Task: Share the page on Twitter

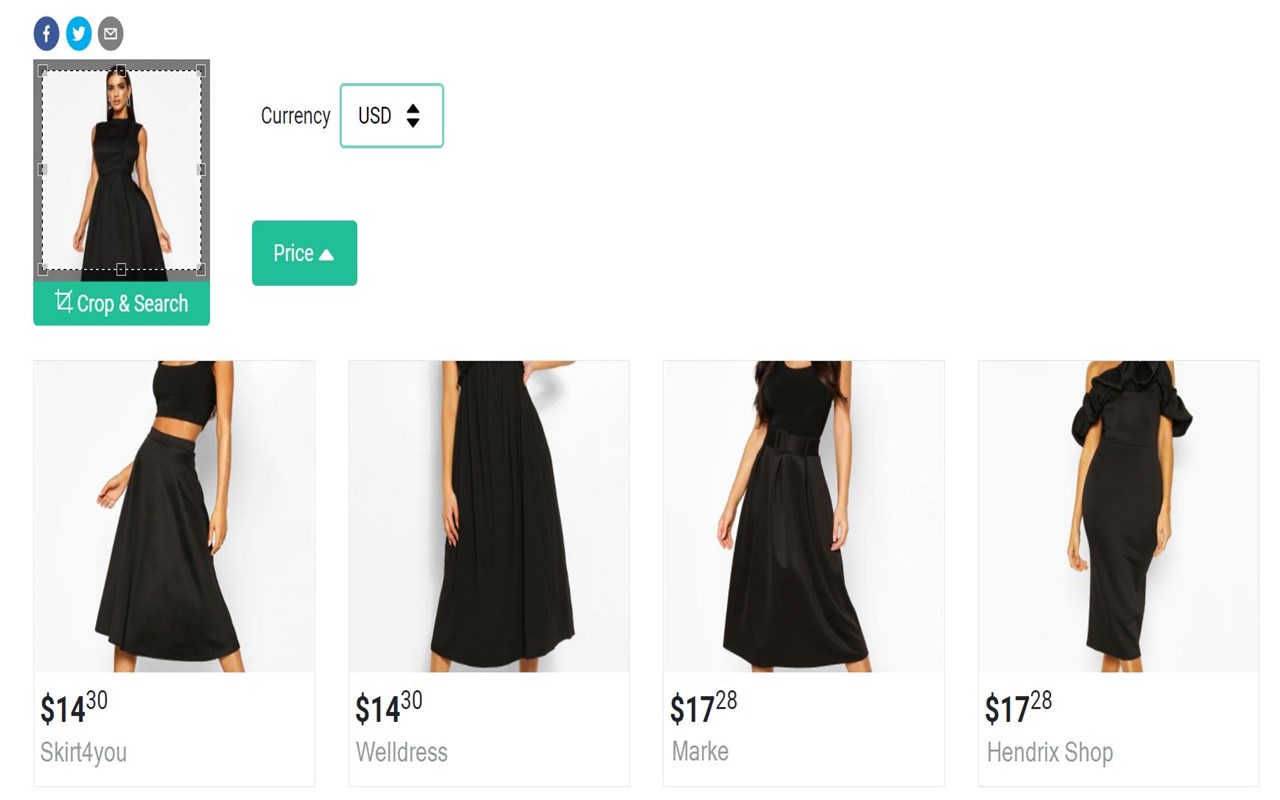Action: click(x=78, y=34)
